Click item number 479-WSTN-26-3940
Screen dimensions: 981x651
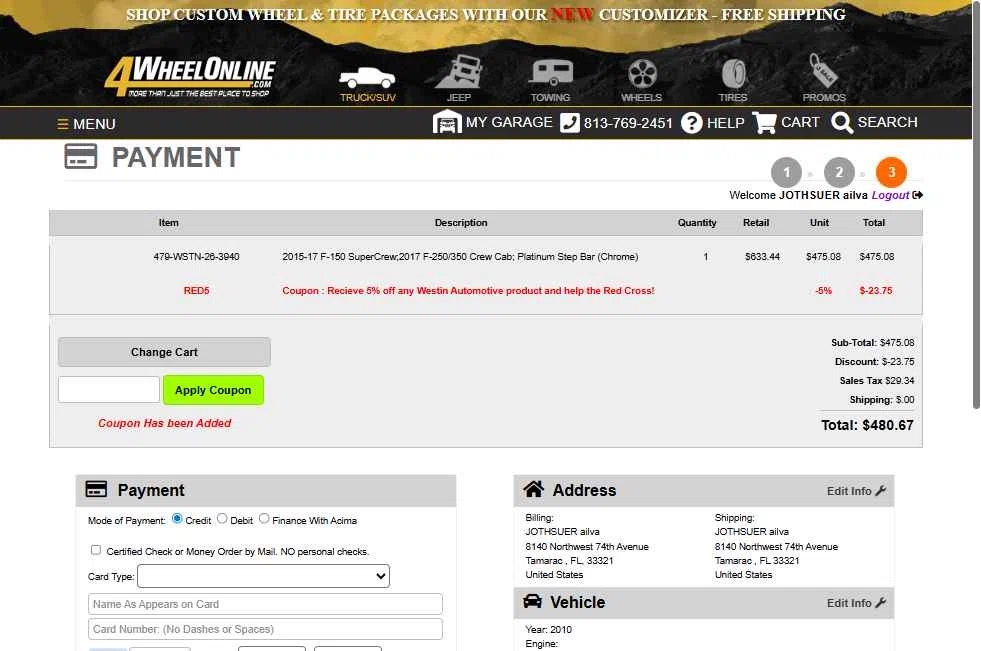coord(196,257)
